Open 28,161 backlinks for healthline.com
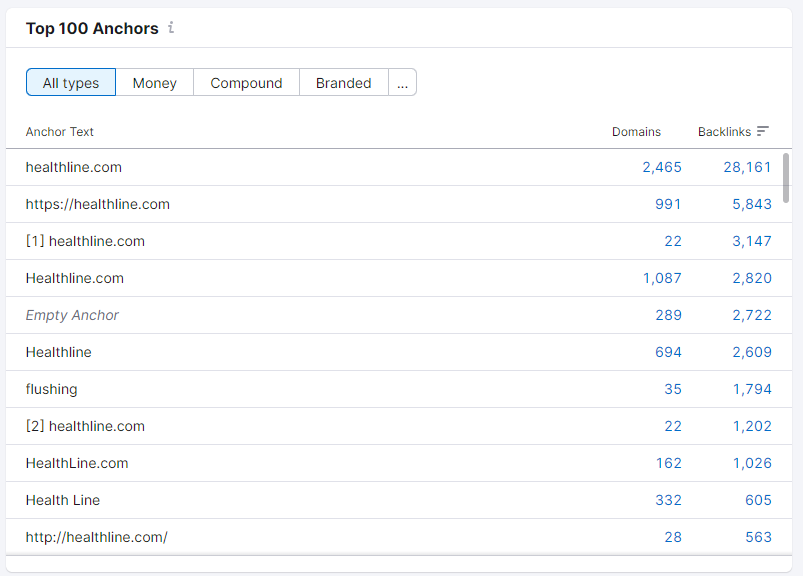Image resolution: width=803 pixels, height=576 pixels. (x=747, y=167)
